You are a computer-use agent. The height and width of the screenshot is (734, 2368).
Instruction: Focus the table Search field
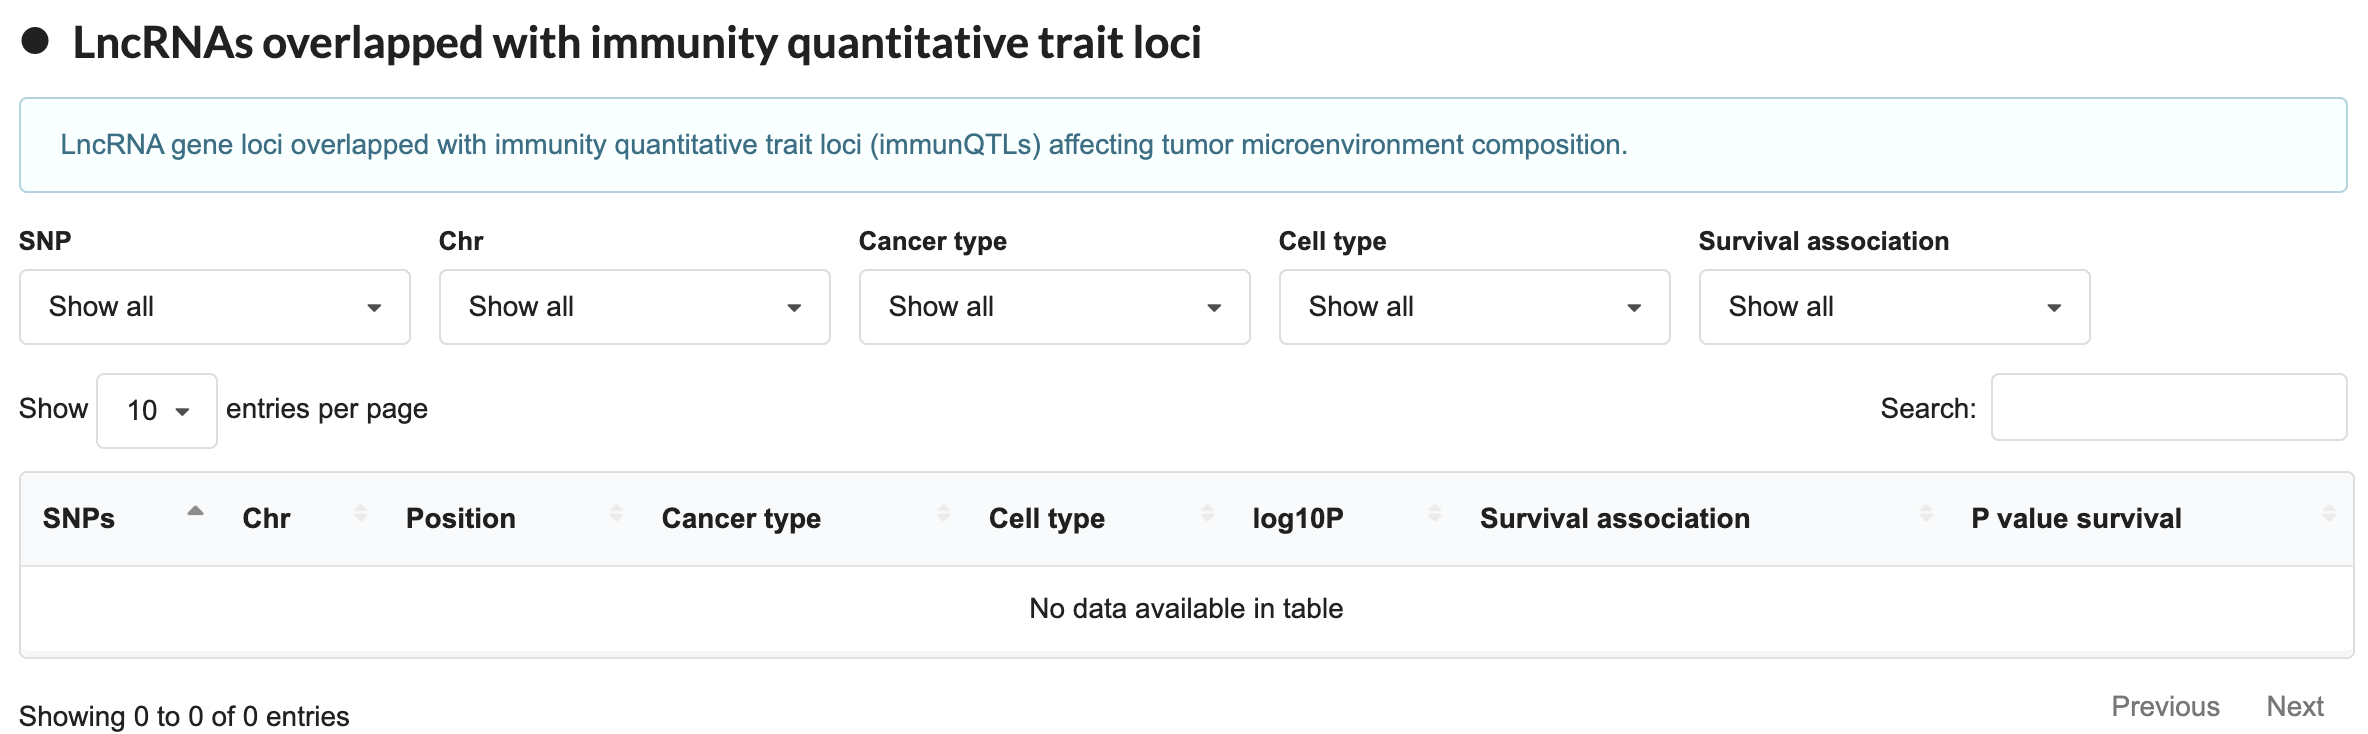coord(2169,407)
